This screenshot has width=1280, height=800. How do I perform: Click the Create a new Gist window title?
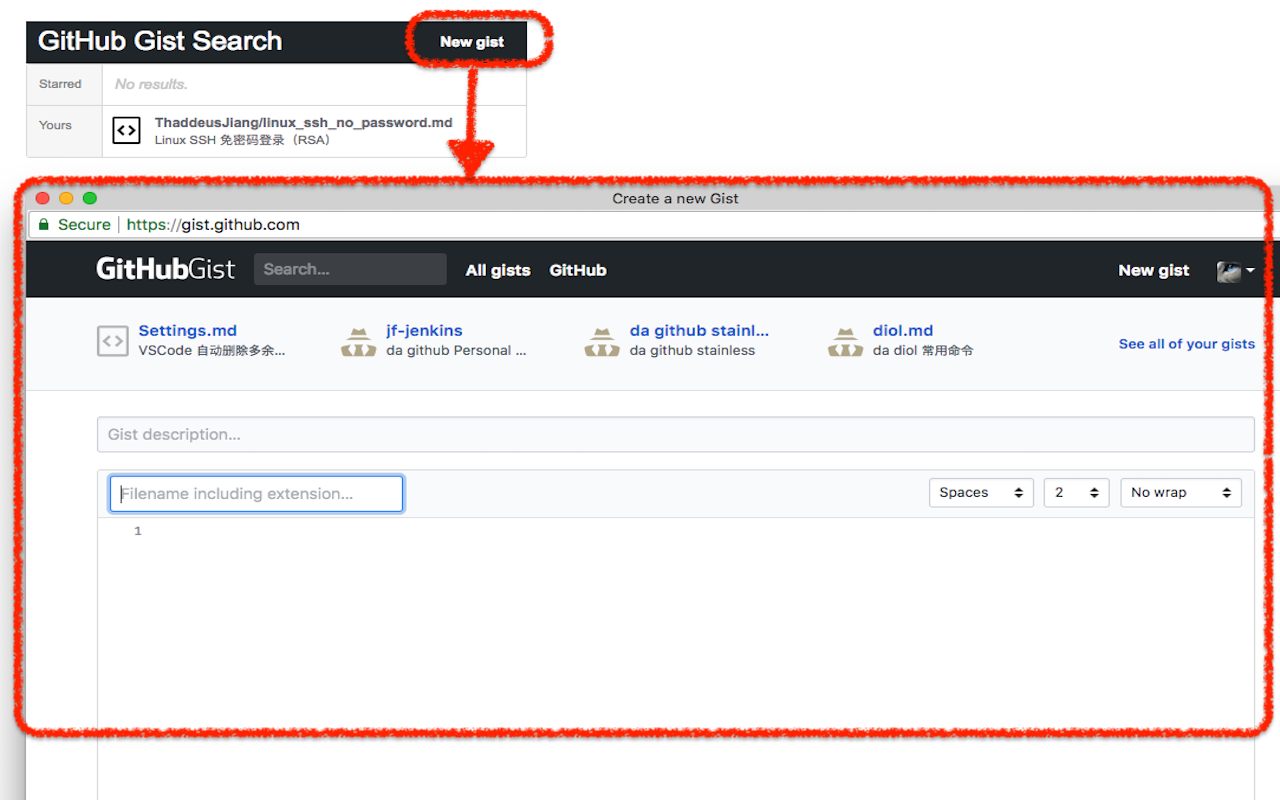(675, 198)
